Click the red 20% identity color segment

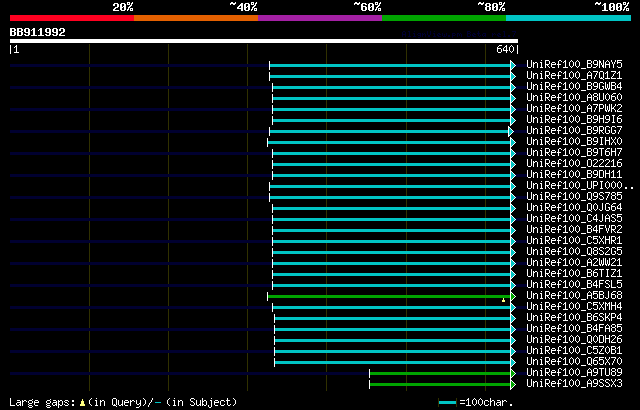72,18
